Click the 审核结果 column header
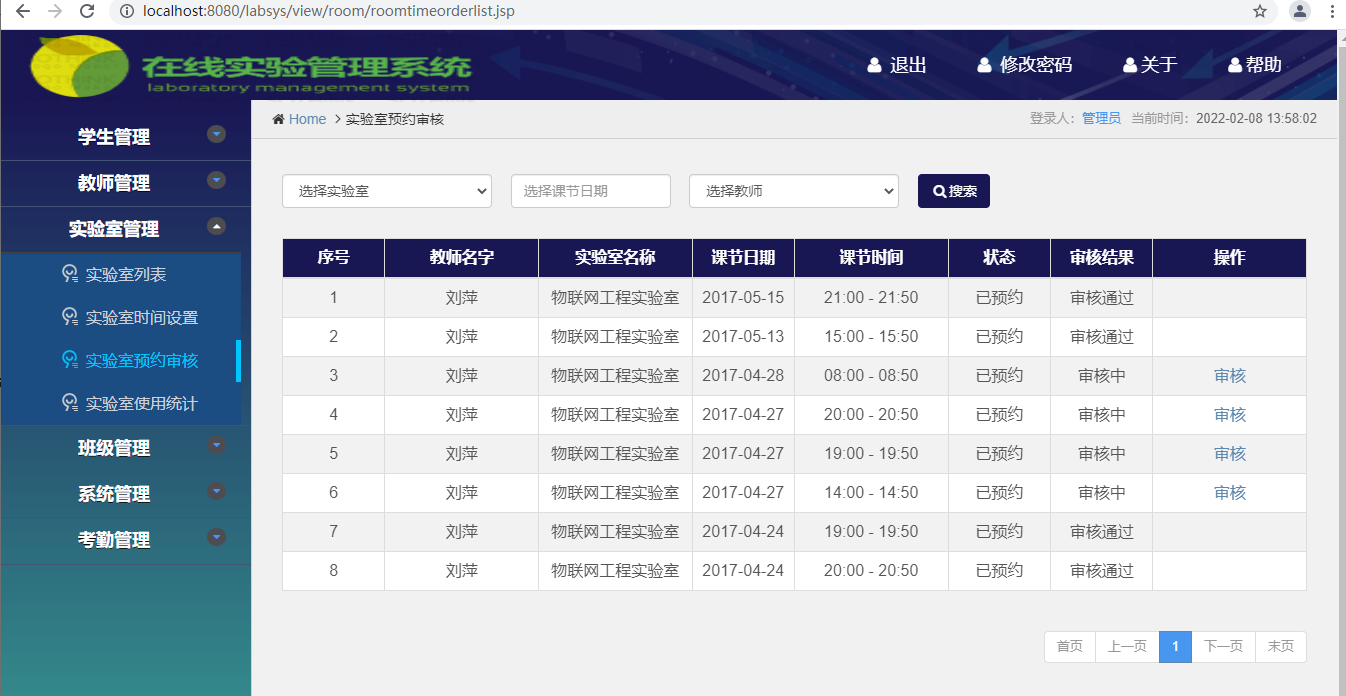 (x=1102, y=258)
